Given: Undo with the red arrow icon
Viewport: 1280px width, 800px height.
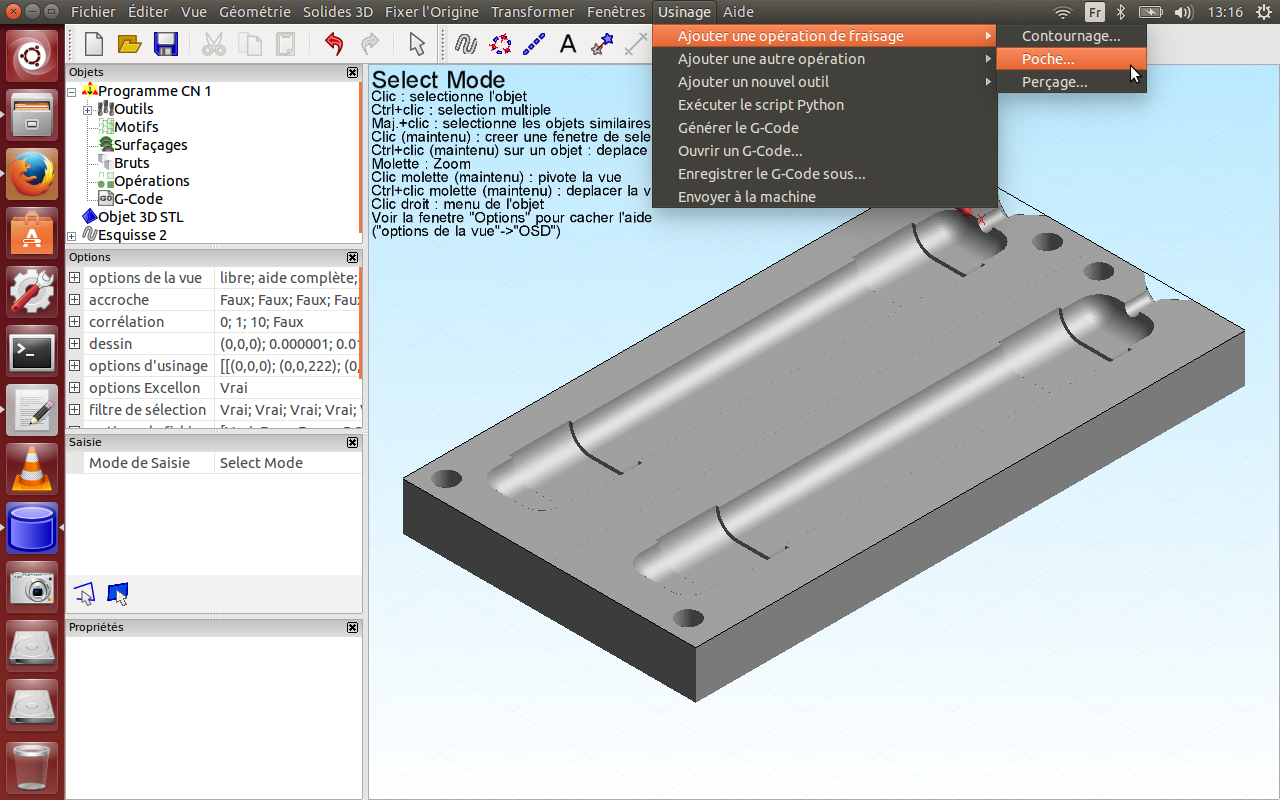Looking at the screenshot, I should 334,44.
